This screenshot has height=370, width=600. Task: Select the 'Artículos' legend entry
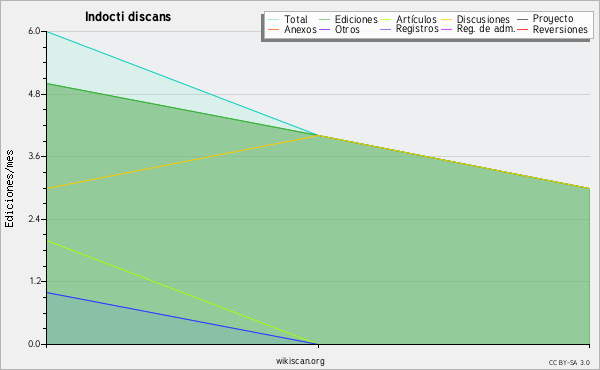[409, 19]
